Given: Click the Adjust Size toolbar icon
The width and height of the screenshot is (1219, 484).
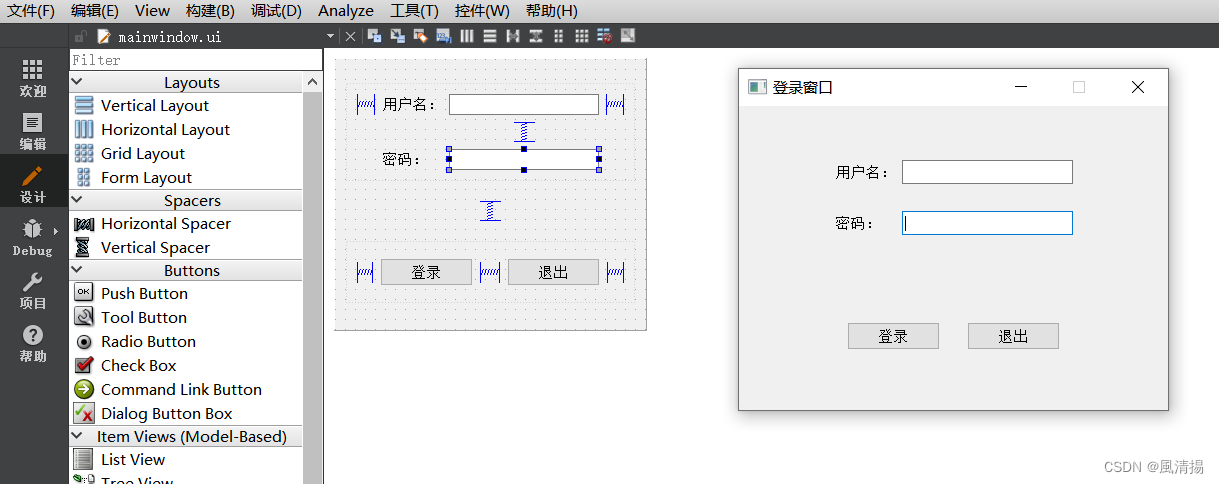Looking at the screenshot, I should (x=628, y=36).
